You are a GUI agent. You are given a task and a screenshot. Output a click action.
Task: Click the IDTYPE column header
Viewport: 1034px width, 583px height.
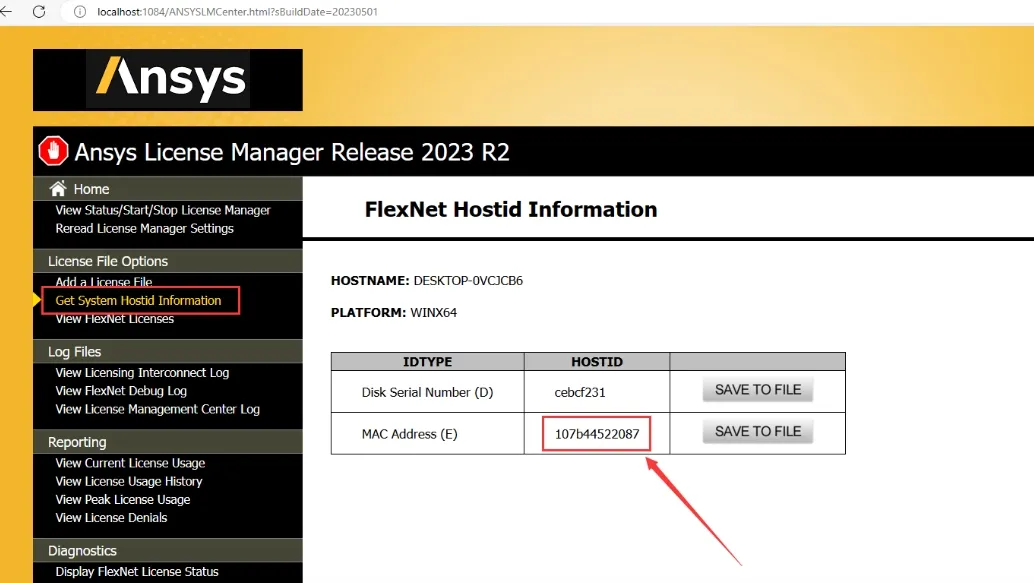(427, 361)
